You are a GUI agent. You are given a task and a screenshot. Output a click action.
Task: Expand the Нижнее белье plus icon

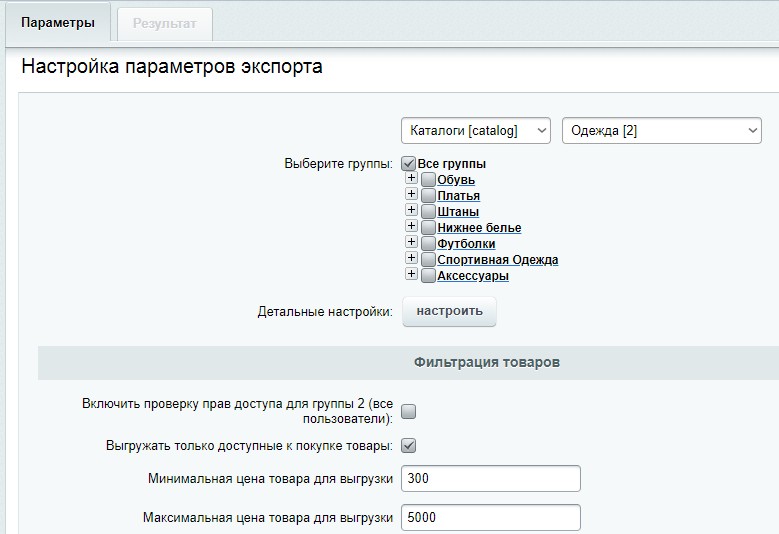[x=411, y=227]
